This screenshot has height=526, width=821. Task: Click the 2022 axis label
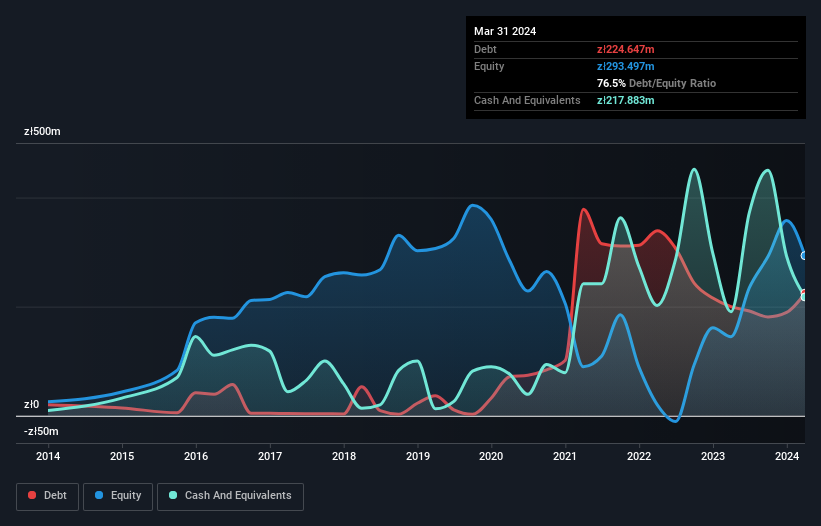tap(639, 456)
